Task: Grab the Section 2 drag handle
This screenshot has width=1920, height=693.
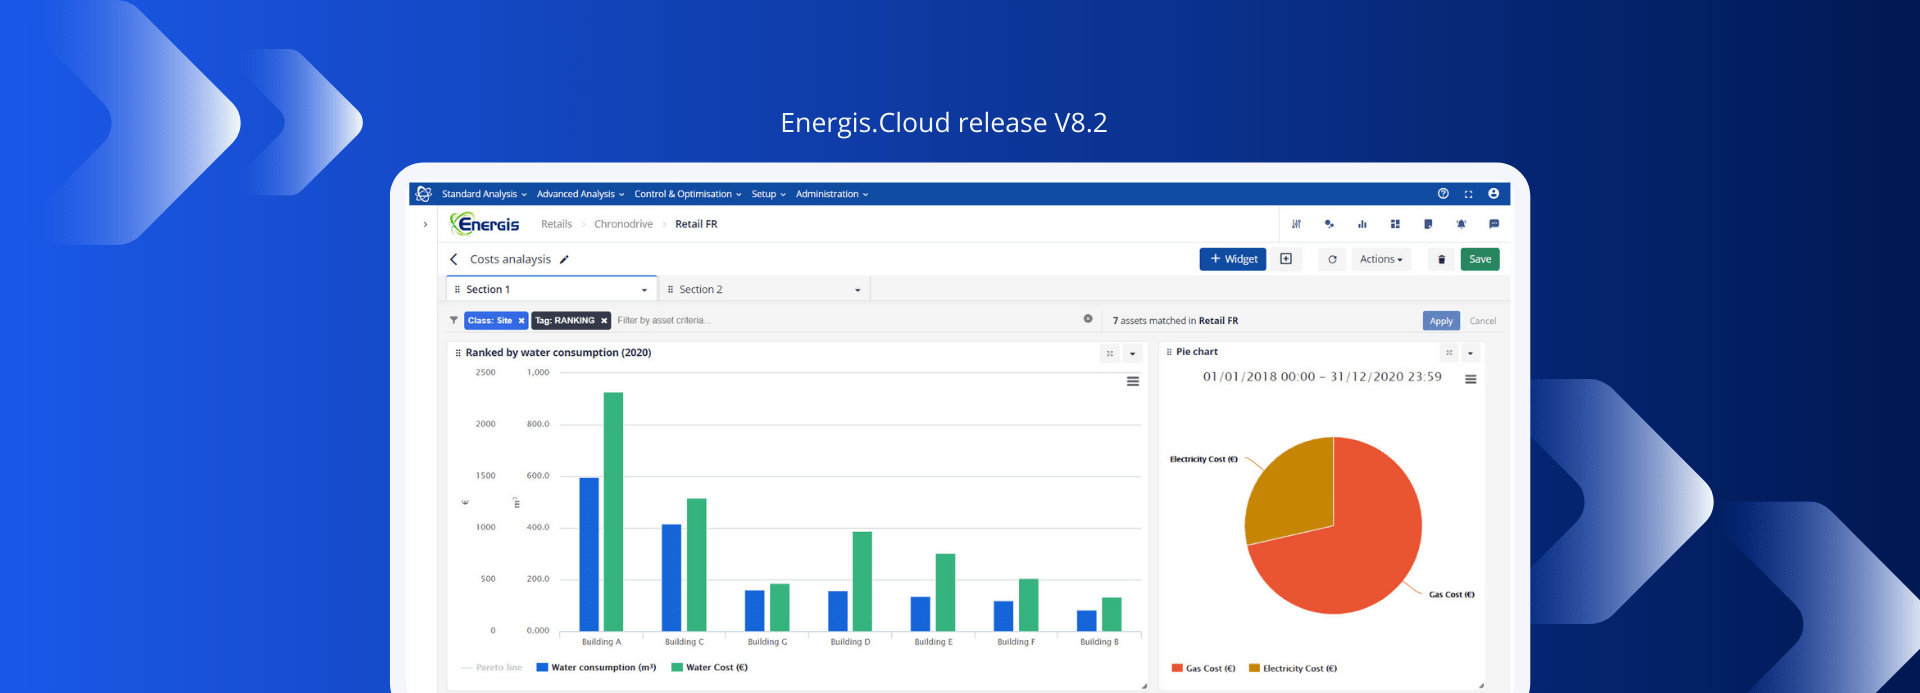Action: tap(670, 289)
